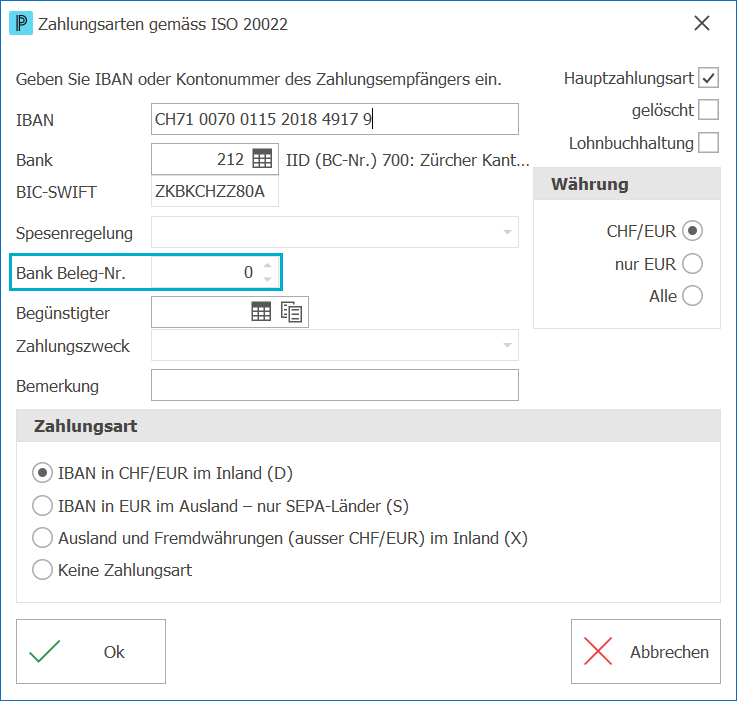Select nur EUR currency option
The image size is (737, 701).
tap(692, 264)
